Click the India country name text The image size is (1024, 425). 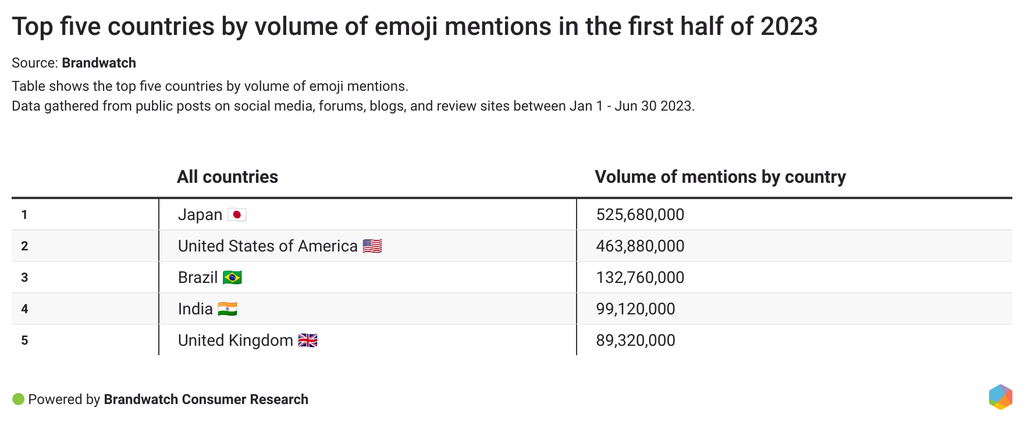(x=195, y=309)
